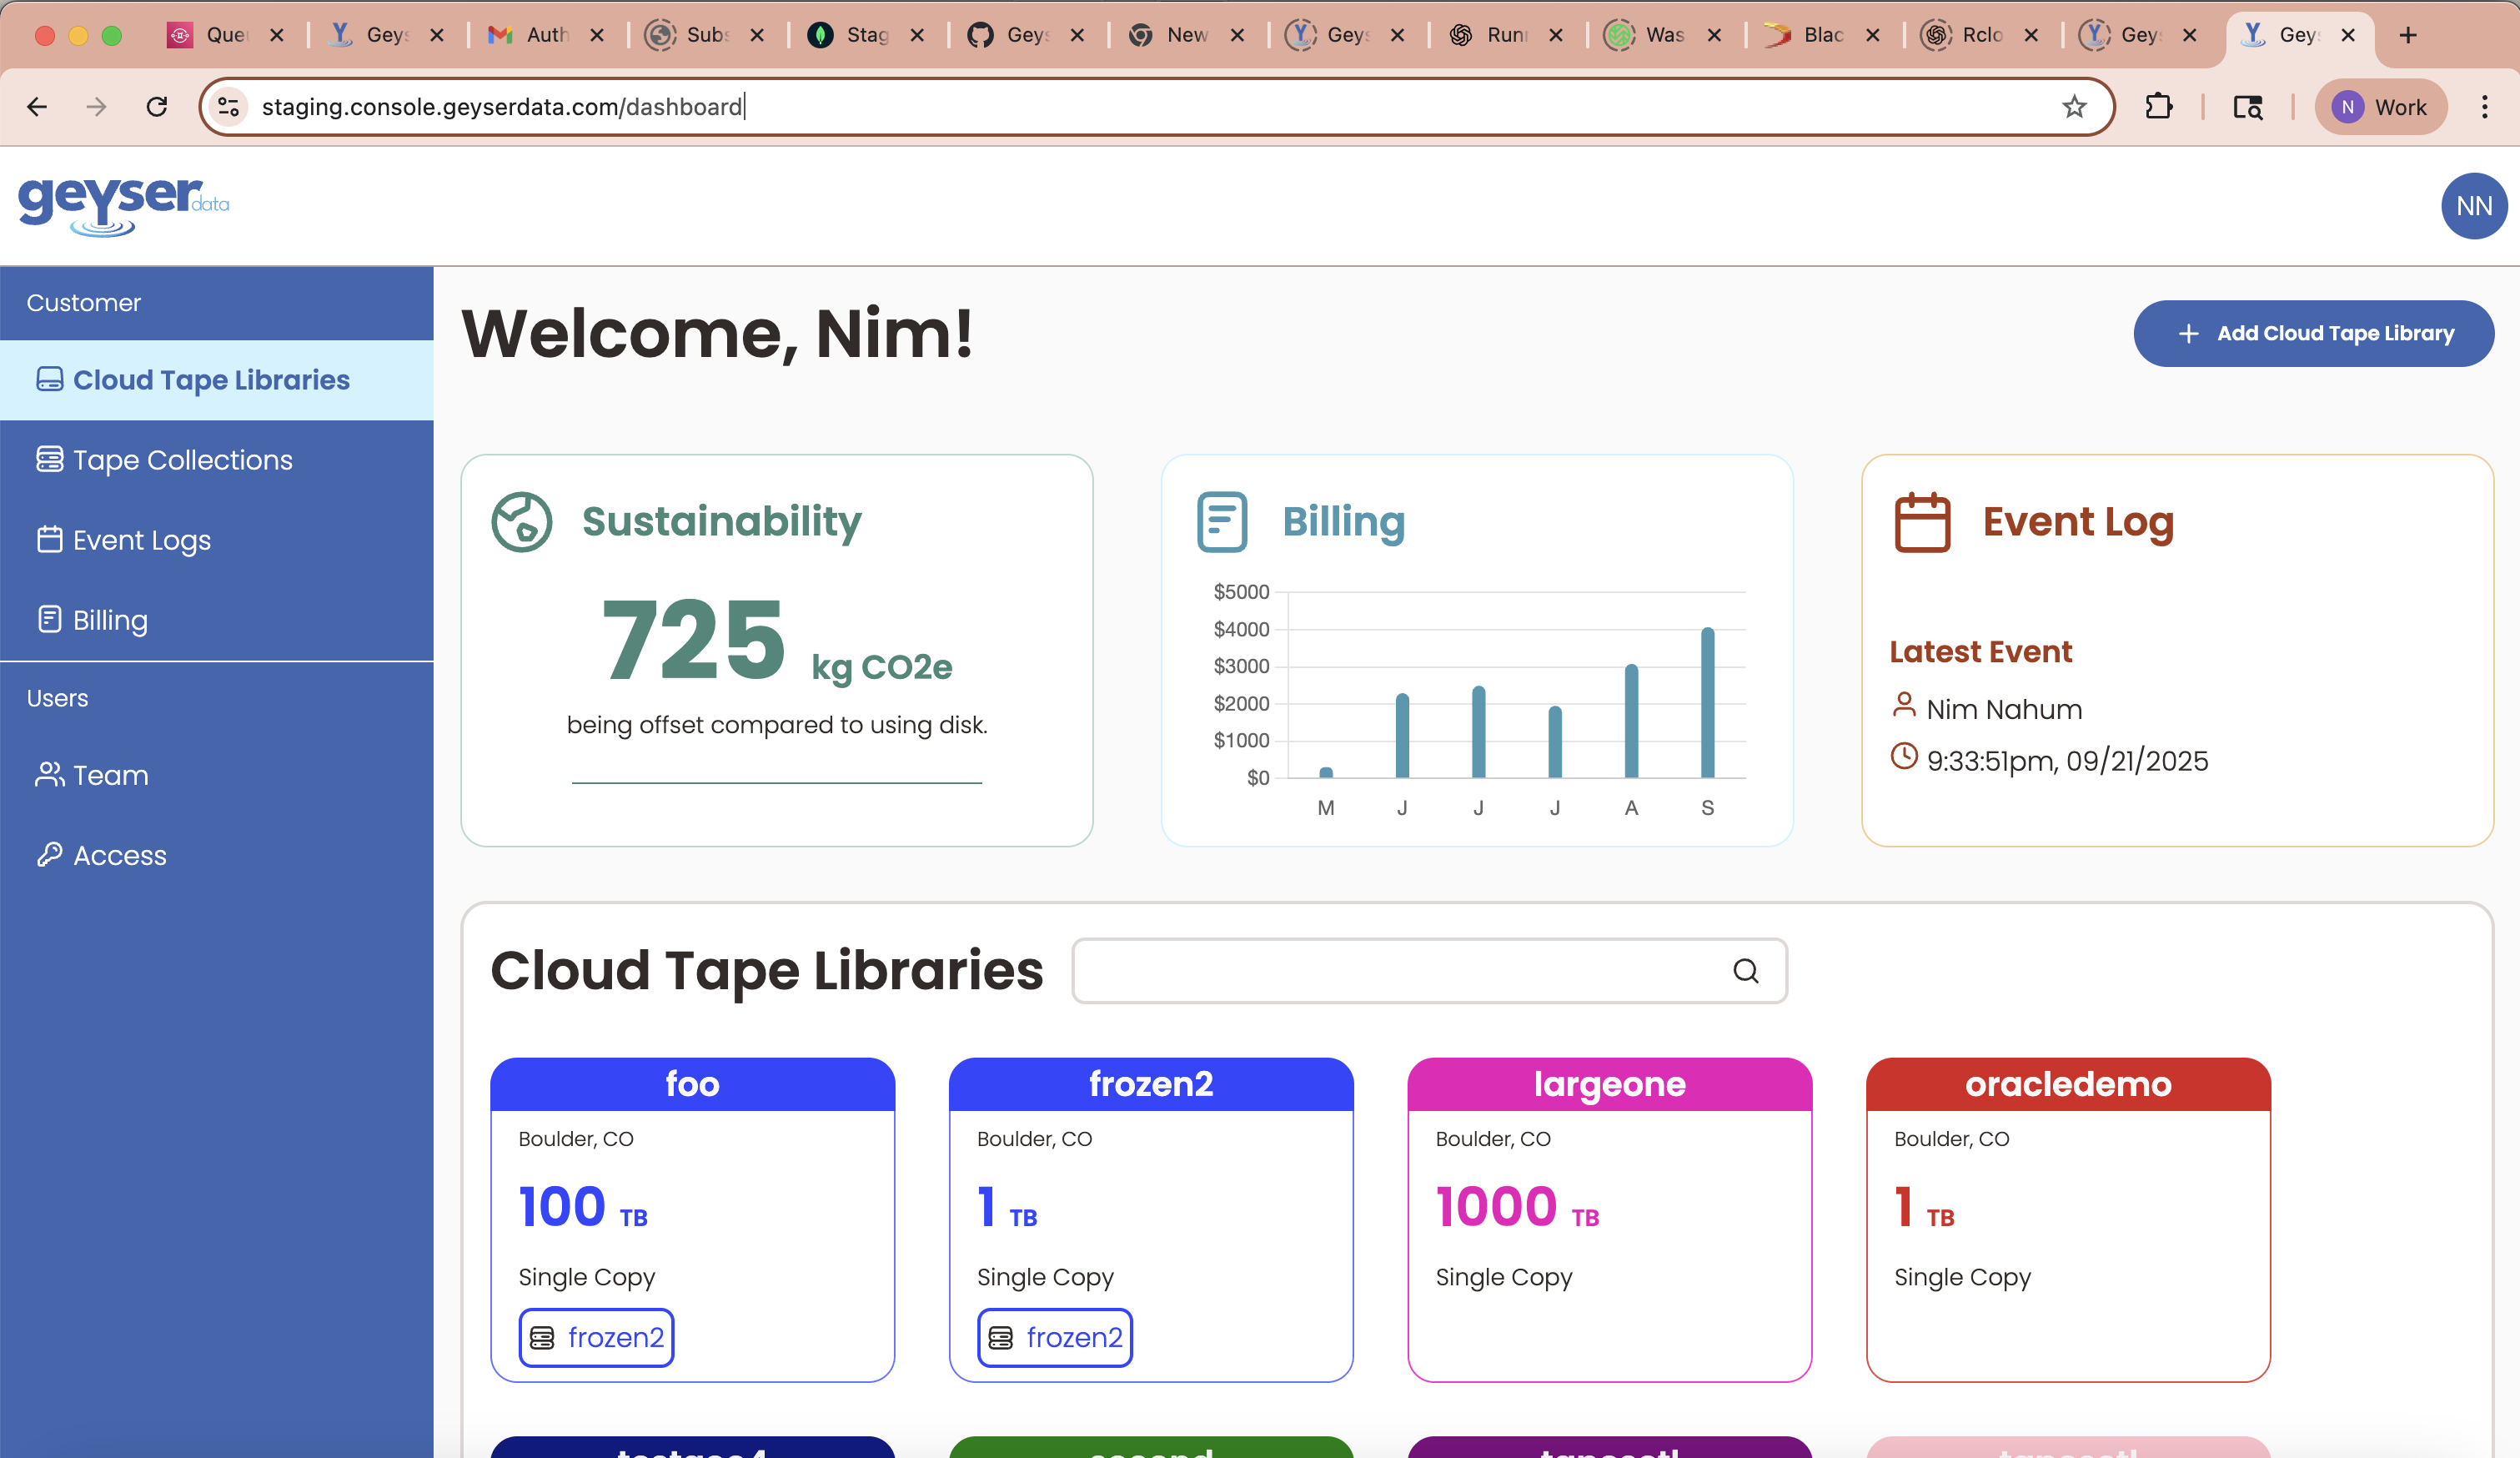The width and height of the screenshot is (2520, 1458).
Task: Click the frozen2 library card header
Action: (x=1151, y=1084)
